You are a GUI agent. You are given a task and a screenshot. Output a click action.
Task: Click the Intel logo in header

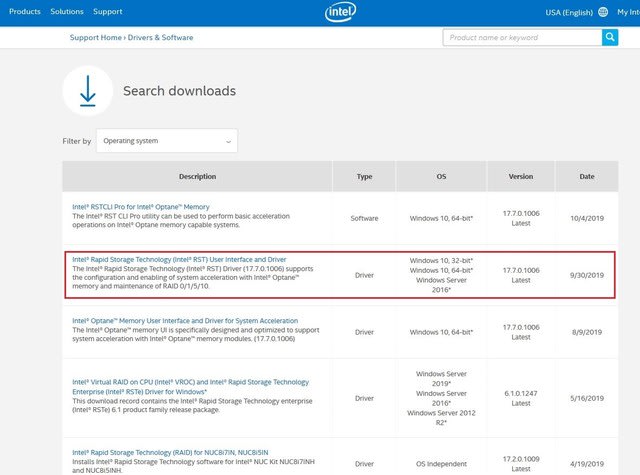coord(340,12)
